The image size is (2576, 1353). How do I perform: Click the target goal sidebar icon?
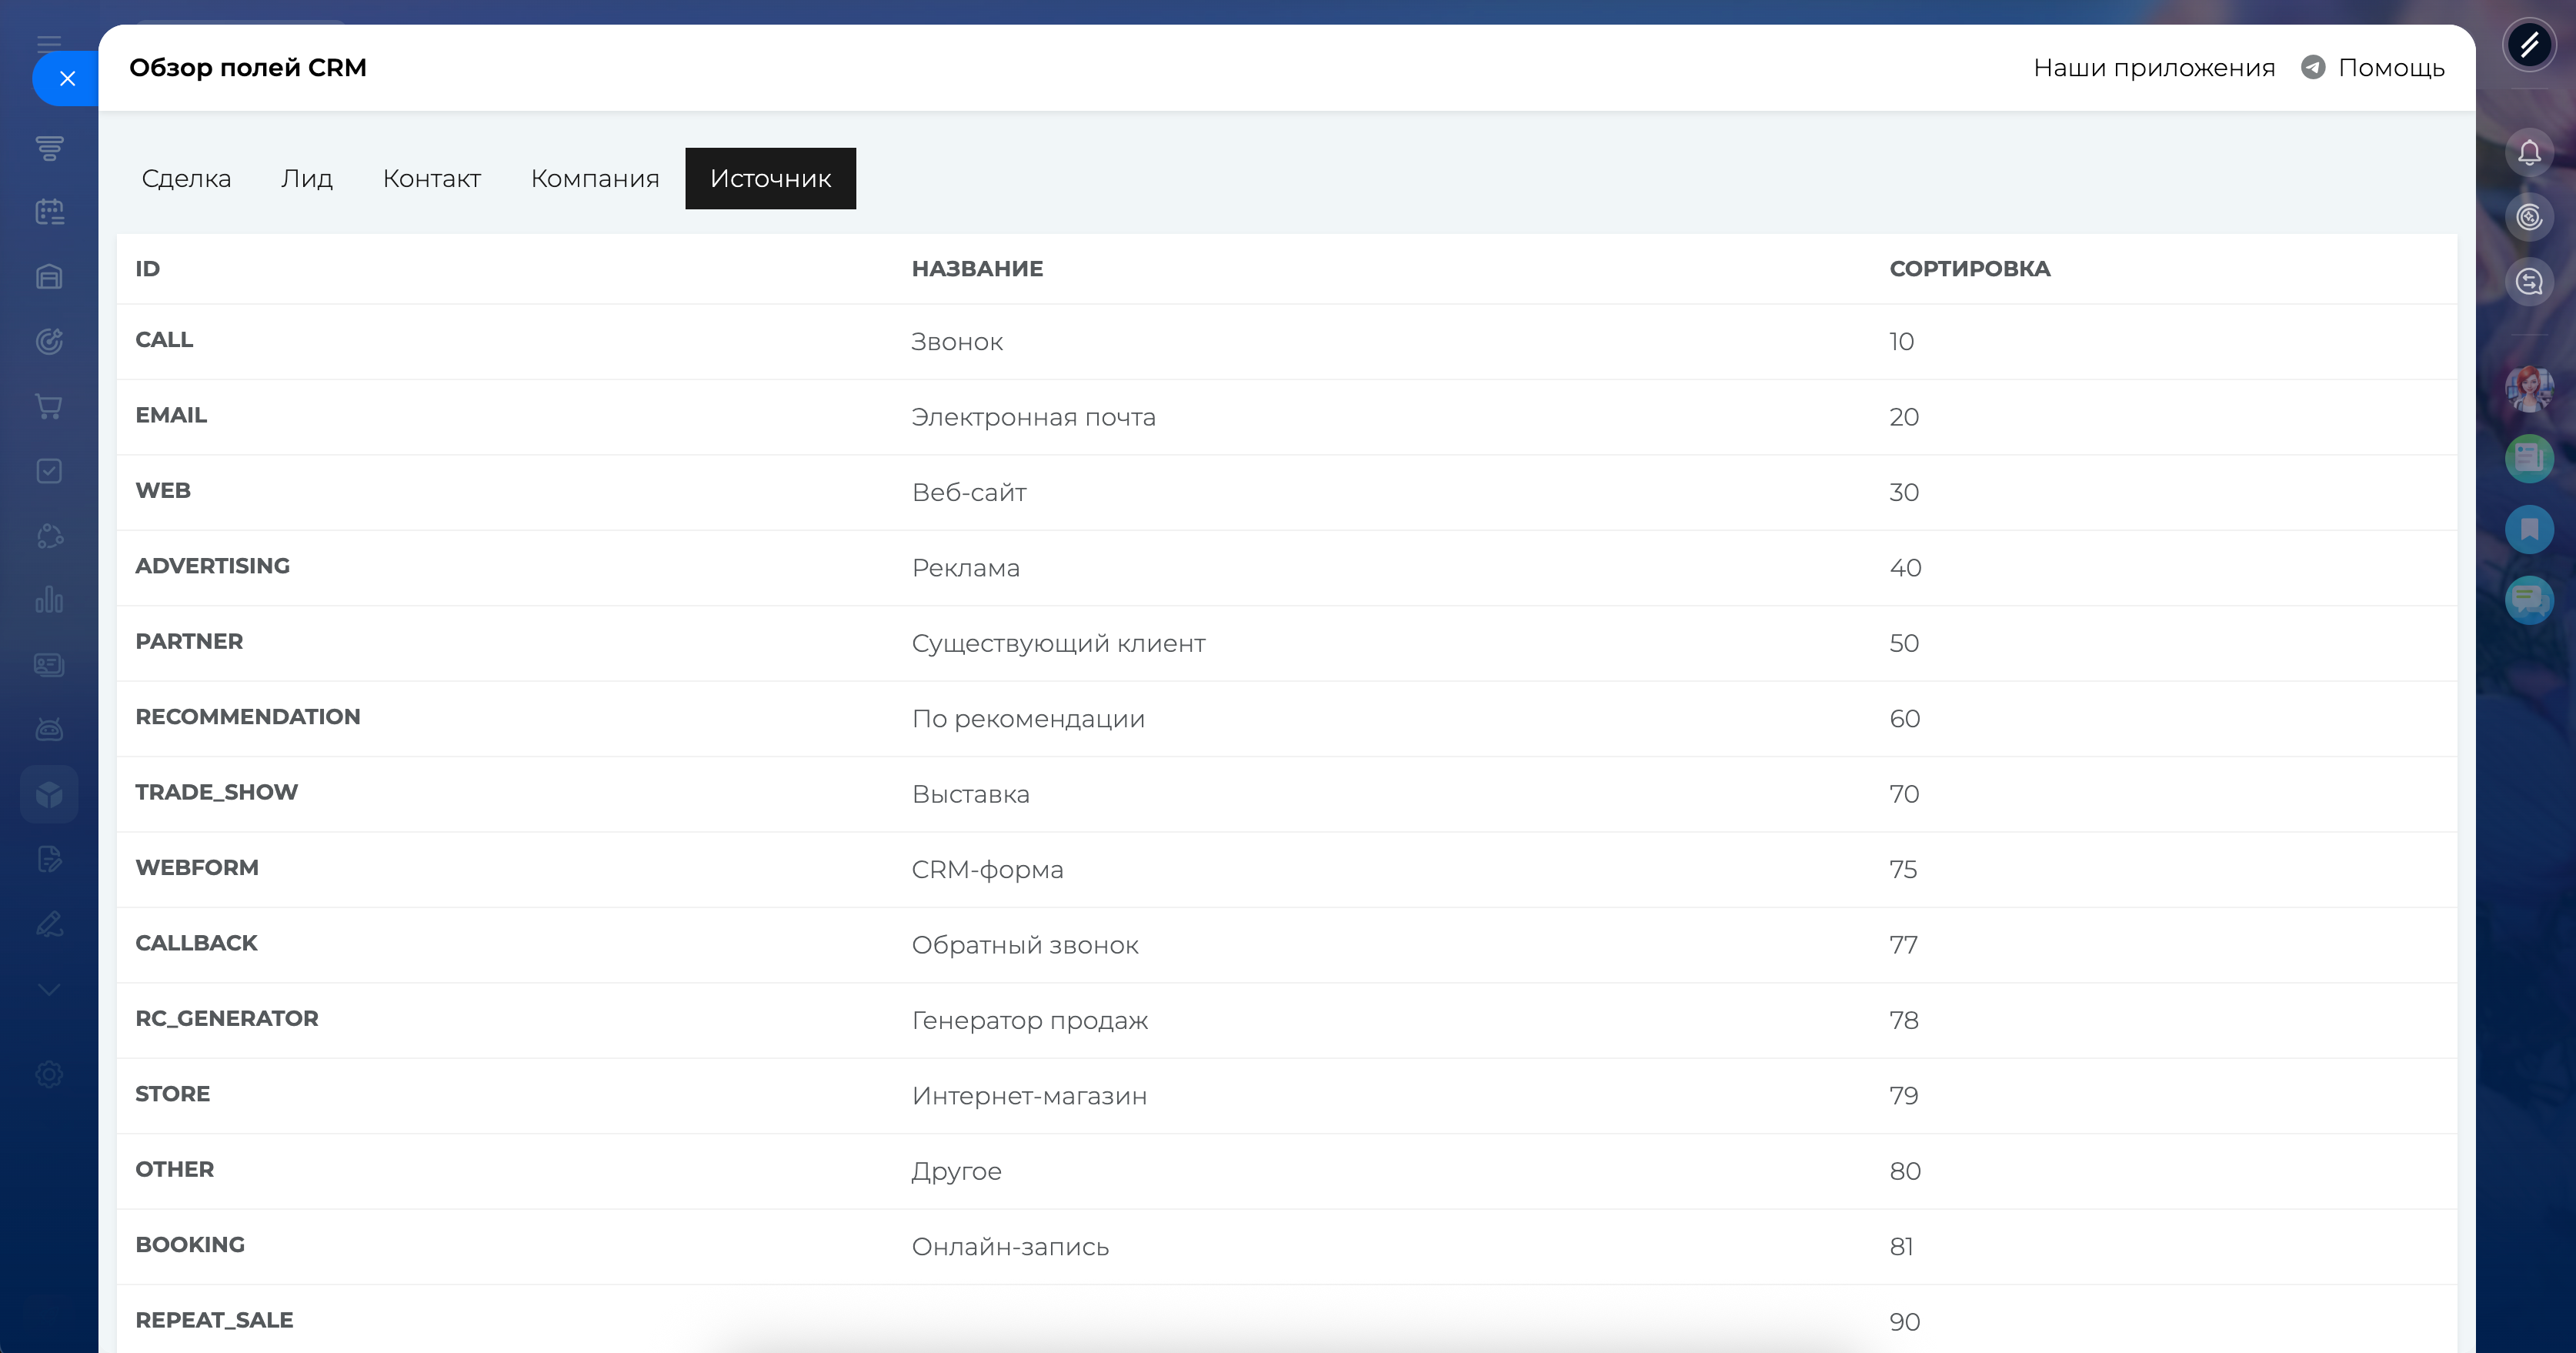click(x=49, y=341)
